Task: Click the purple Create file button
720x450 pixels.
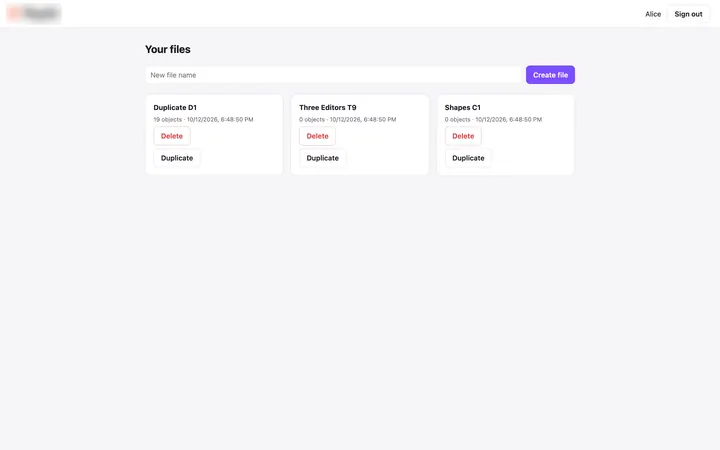Action: 550,75
